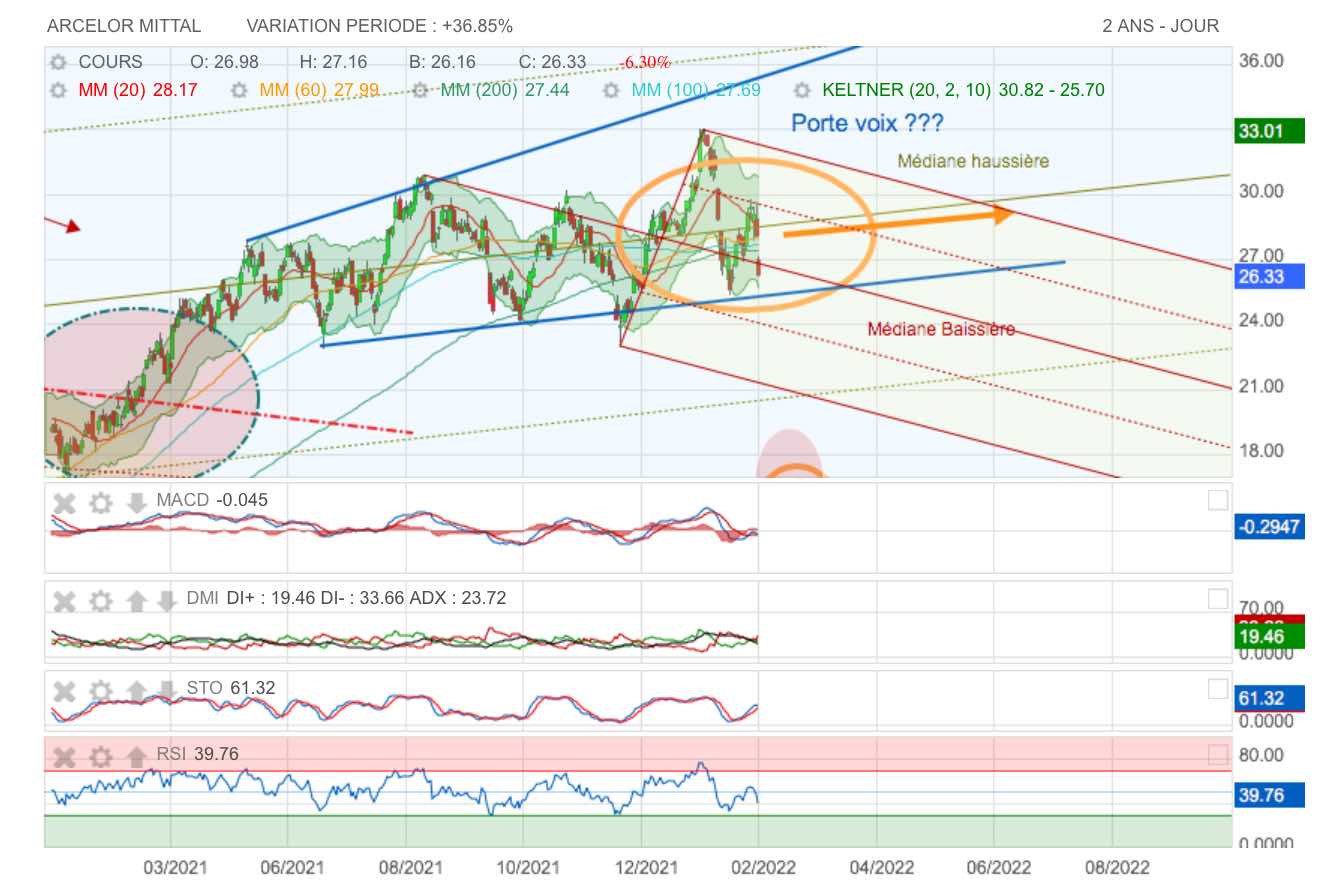Viewport: 1344px width, 892px height.
Task: Move the RSI panel up
Action: pyautogui.click(x=136, y=756)
